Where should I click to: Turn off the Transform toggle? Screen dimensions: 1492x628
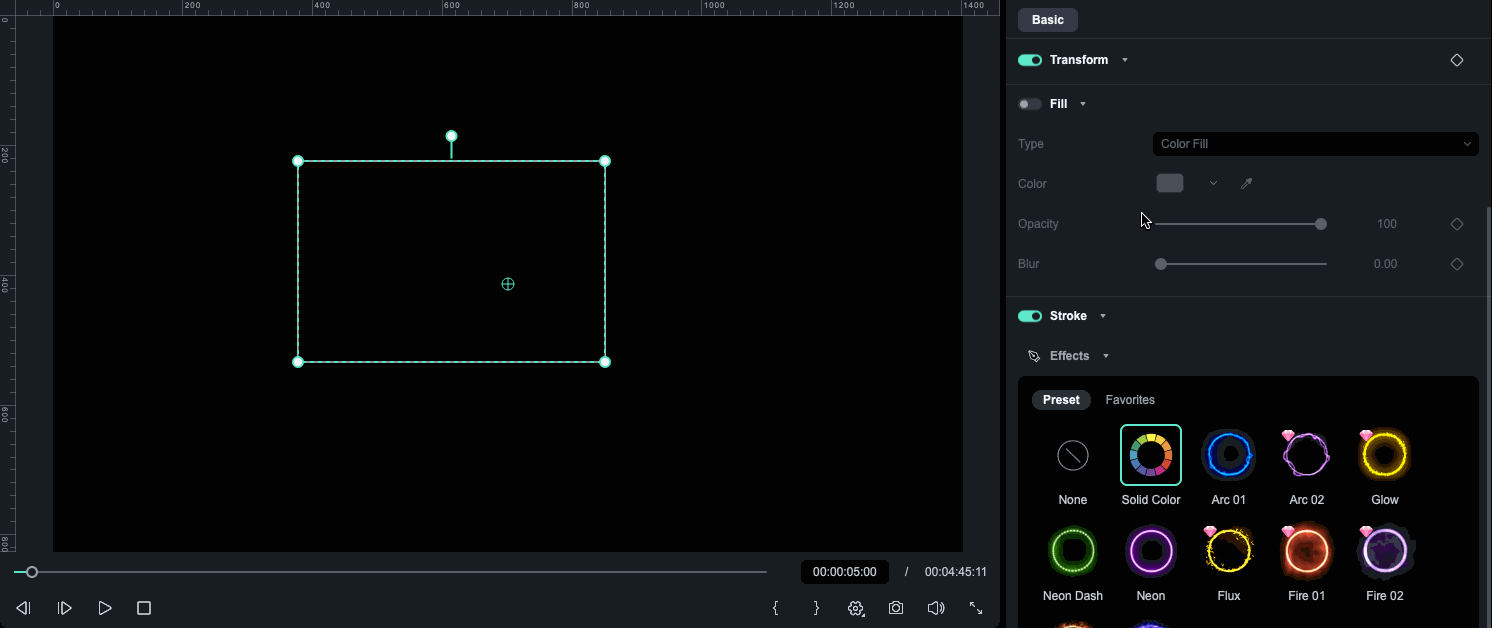point(1030,60)
